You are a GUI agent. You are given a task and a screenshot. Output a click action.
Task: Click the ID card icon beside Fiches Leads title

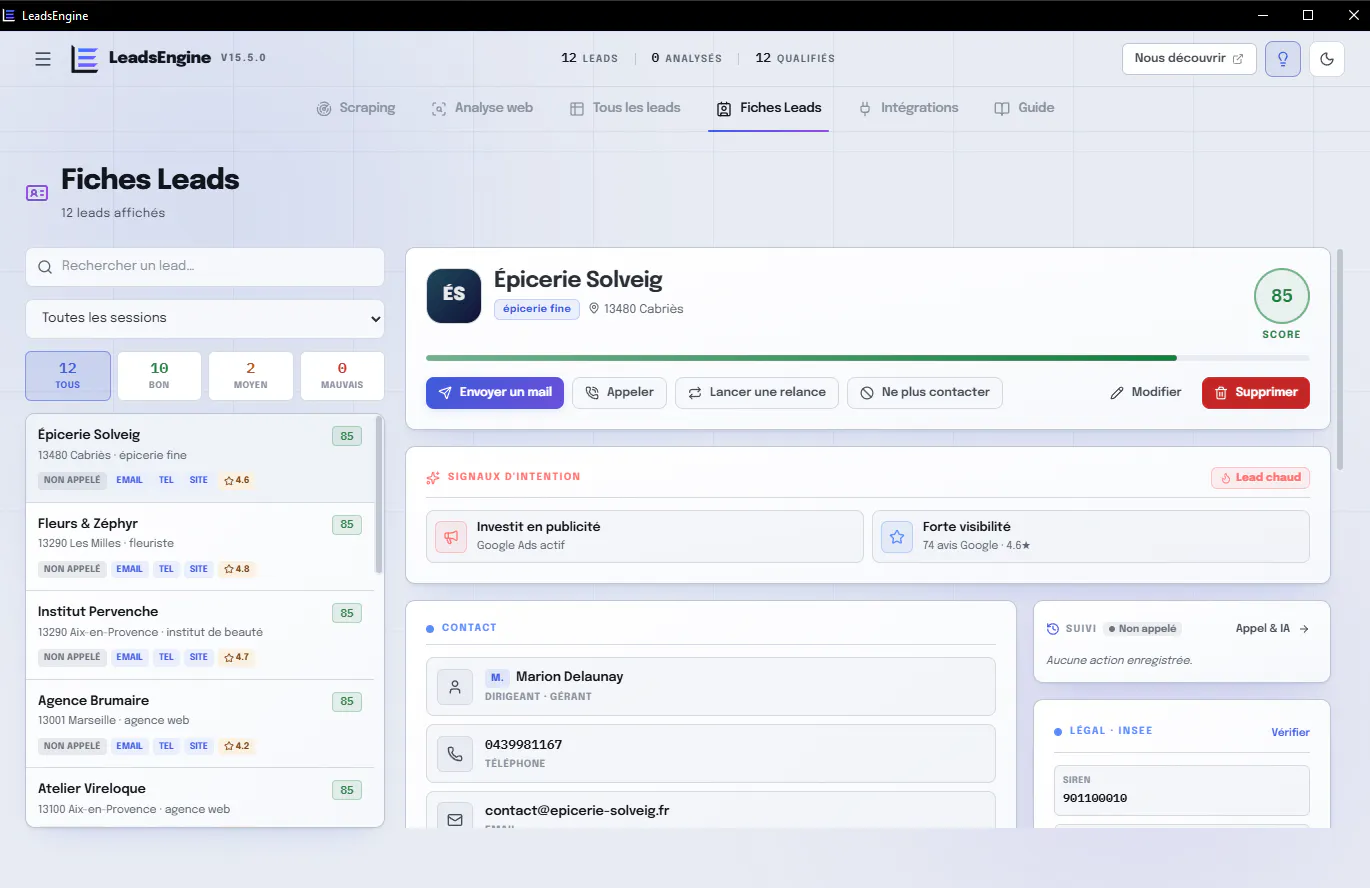37,193
